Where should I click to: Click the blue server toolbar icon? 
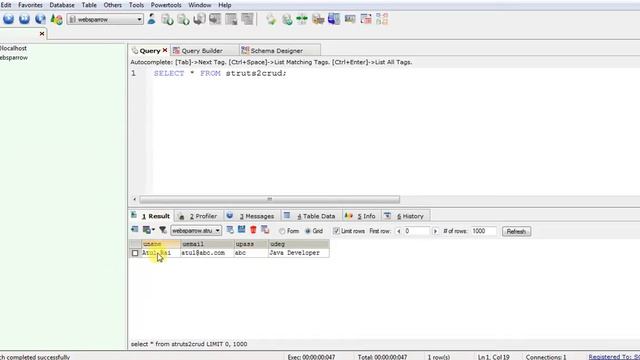(x=334, y=19)
